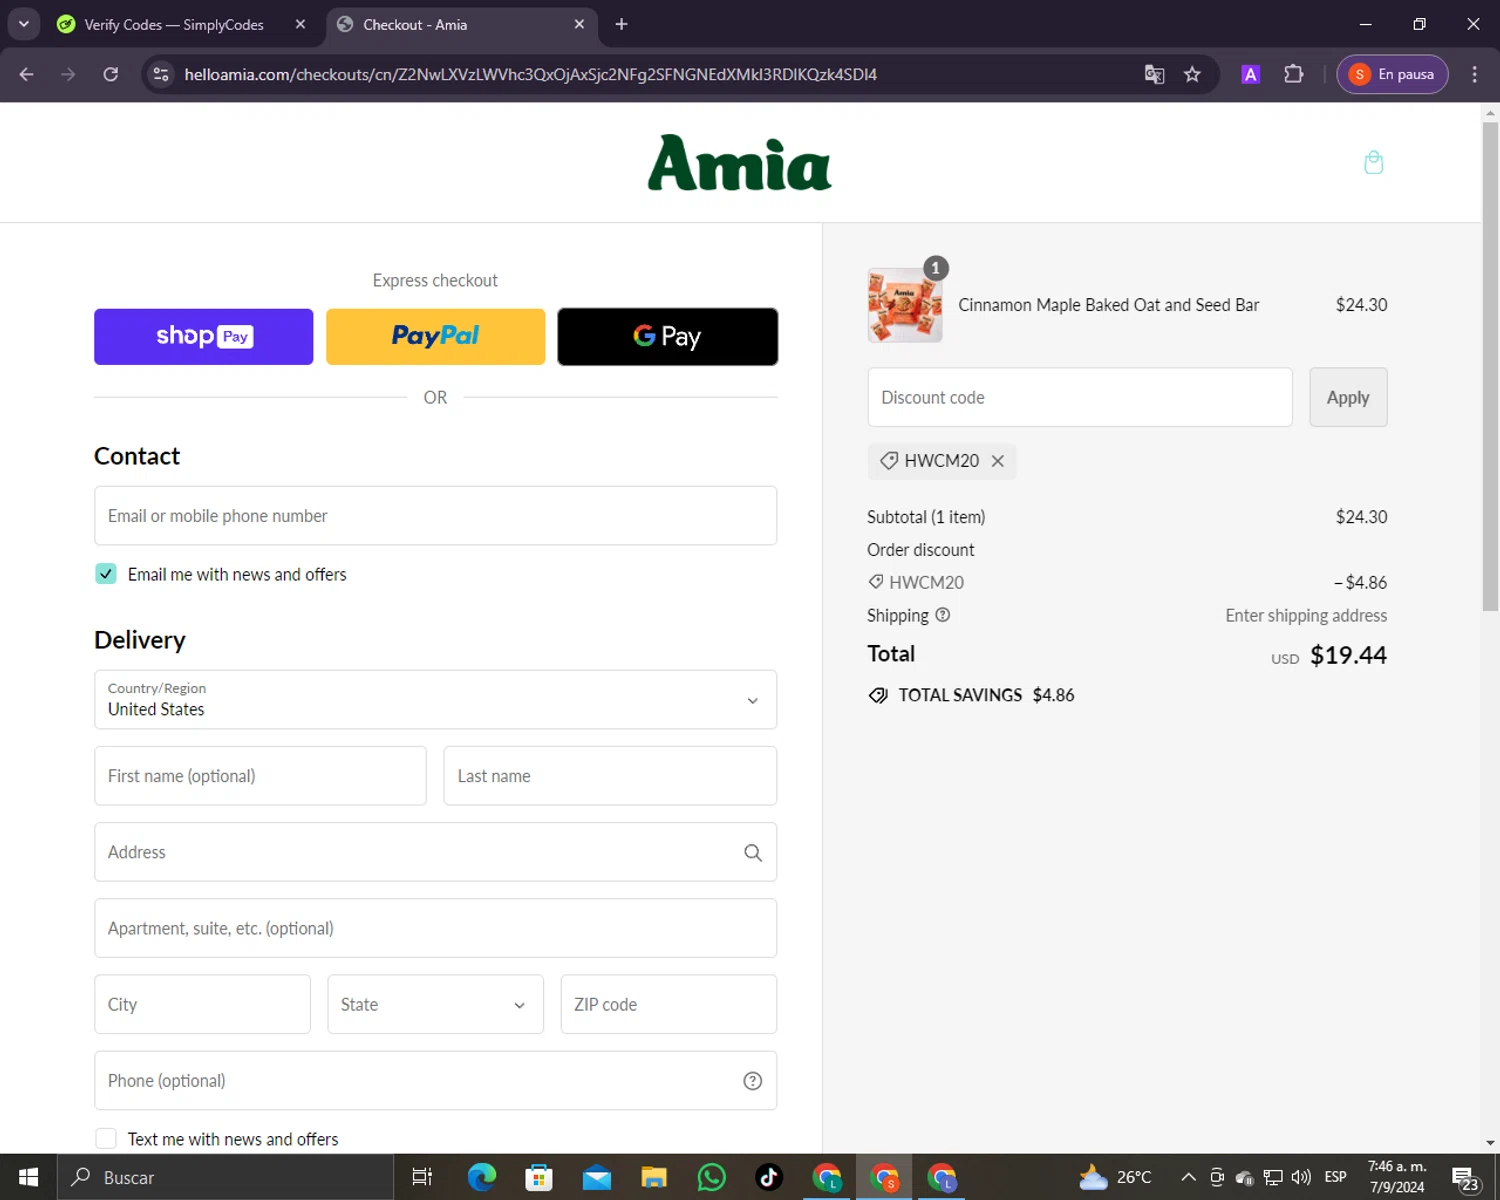Bookmark this page with the star icon

click(1192, 74)
